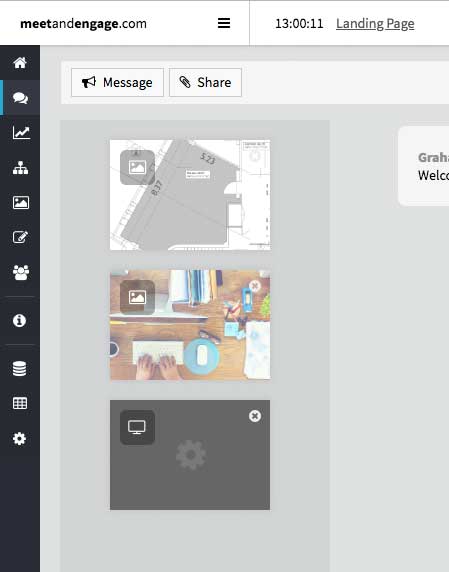Open the analytics line chart icon

point(21,132)
